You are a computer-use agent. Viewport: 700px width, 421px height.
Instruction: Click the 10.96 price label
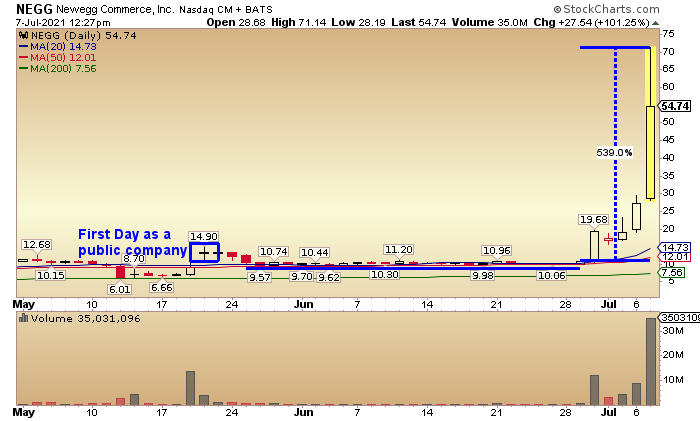497,250
